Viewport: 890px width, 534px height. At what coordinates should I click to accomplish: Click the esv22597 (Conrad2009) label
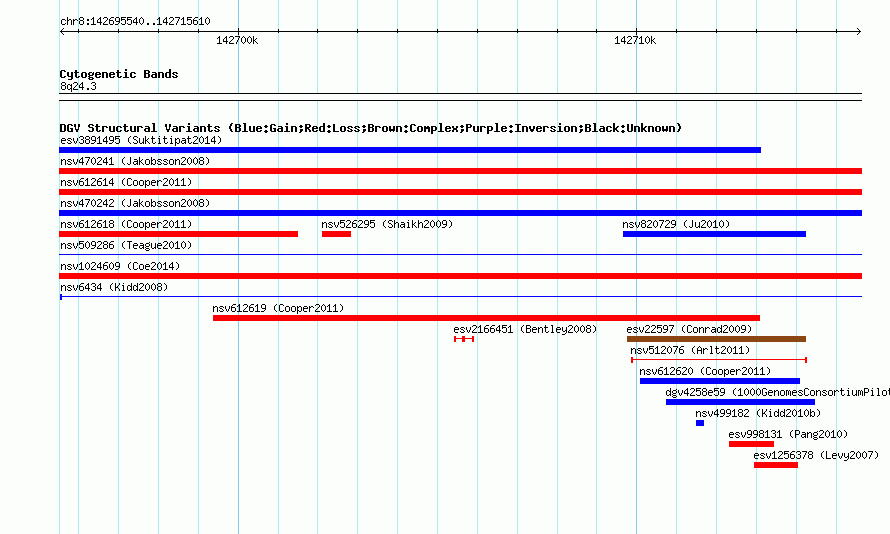click(689, 329)
